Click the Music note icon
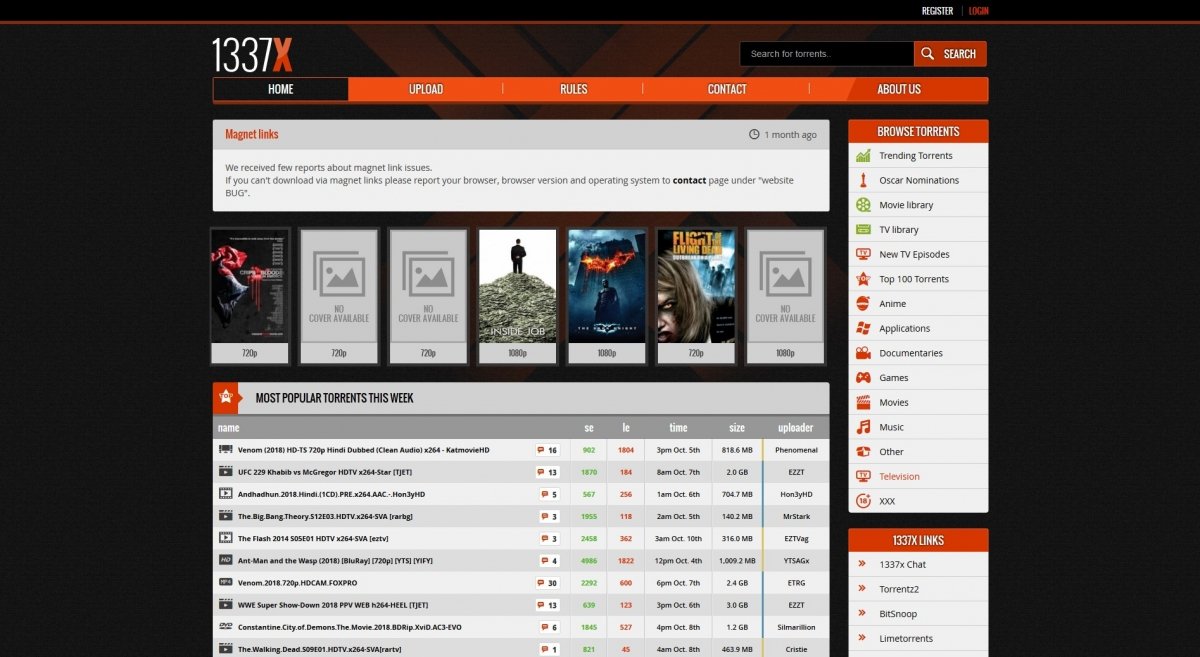 point(863,427)
